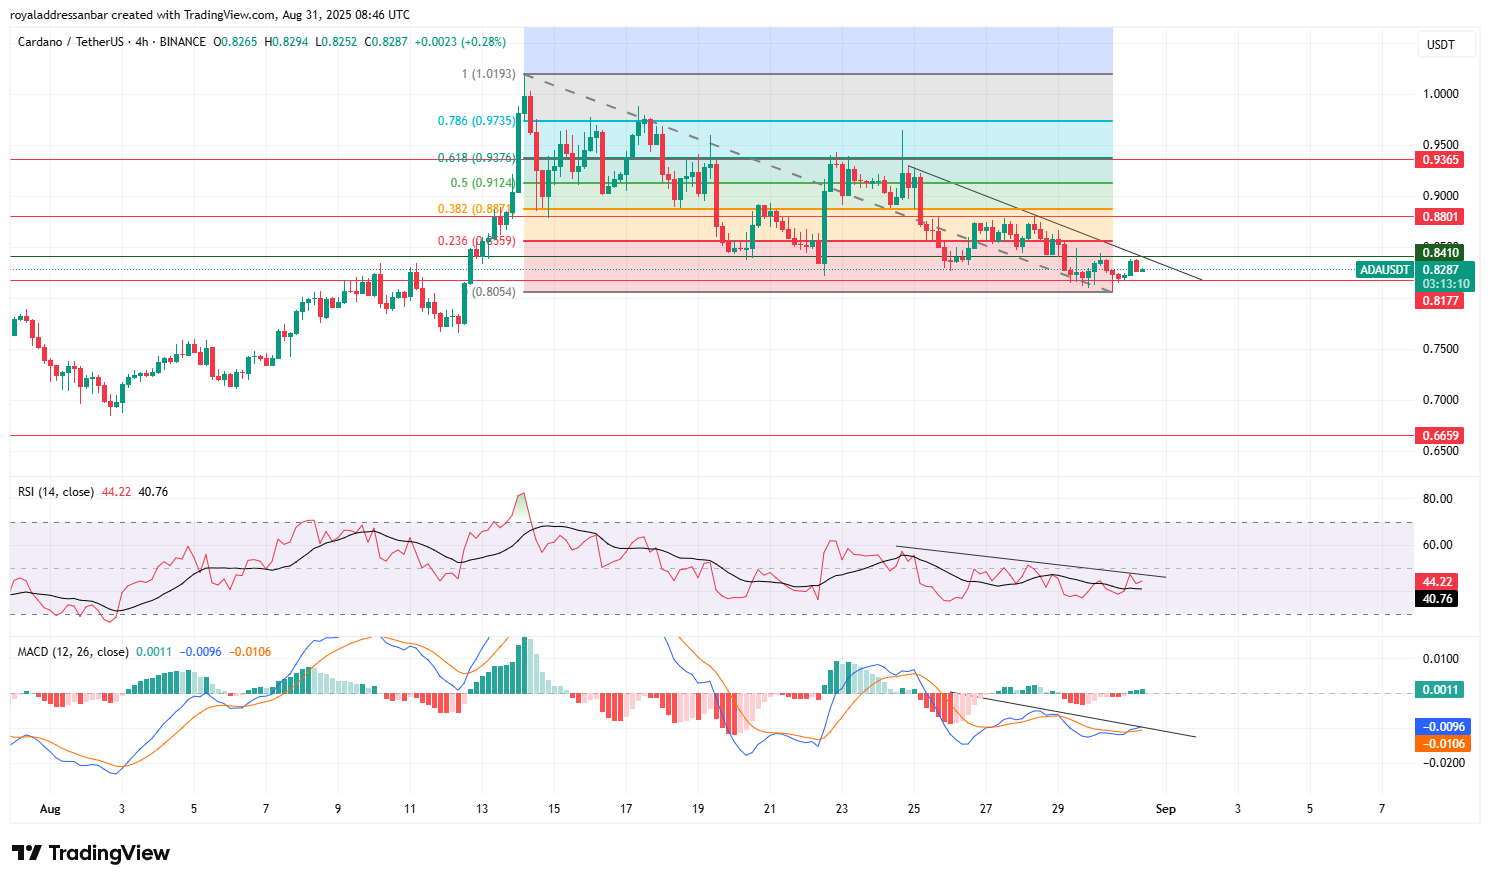Click the attribution line with Aug 31, 2025 timestamp
This screenshot has height=883, width=1490.
coord(210,15)
